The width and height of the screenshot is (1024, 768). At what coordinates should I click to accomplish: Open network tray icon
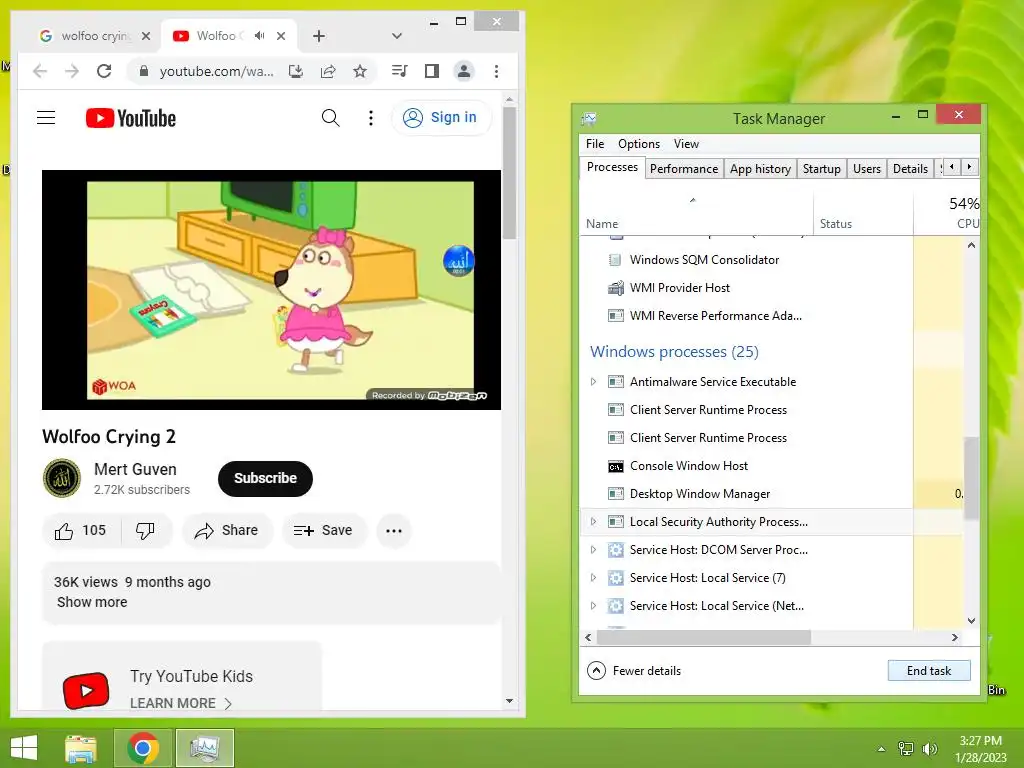[906, 749]
